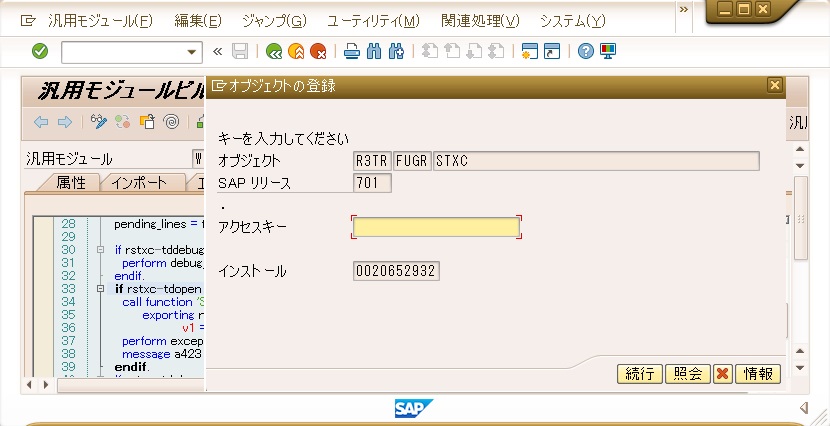
Task: Click the Find binoculars icon
Action: tap(374, 51)
